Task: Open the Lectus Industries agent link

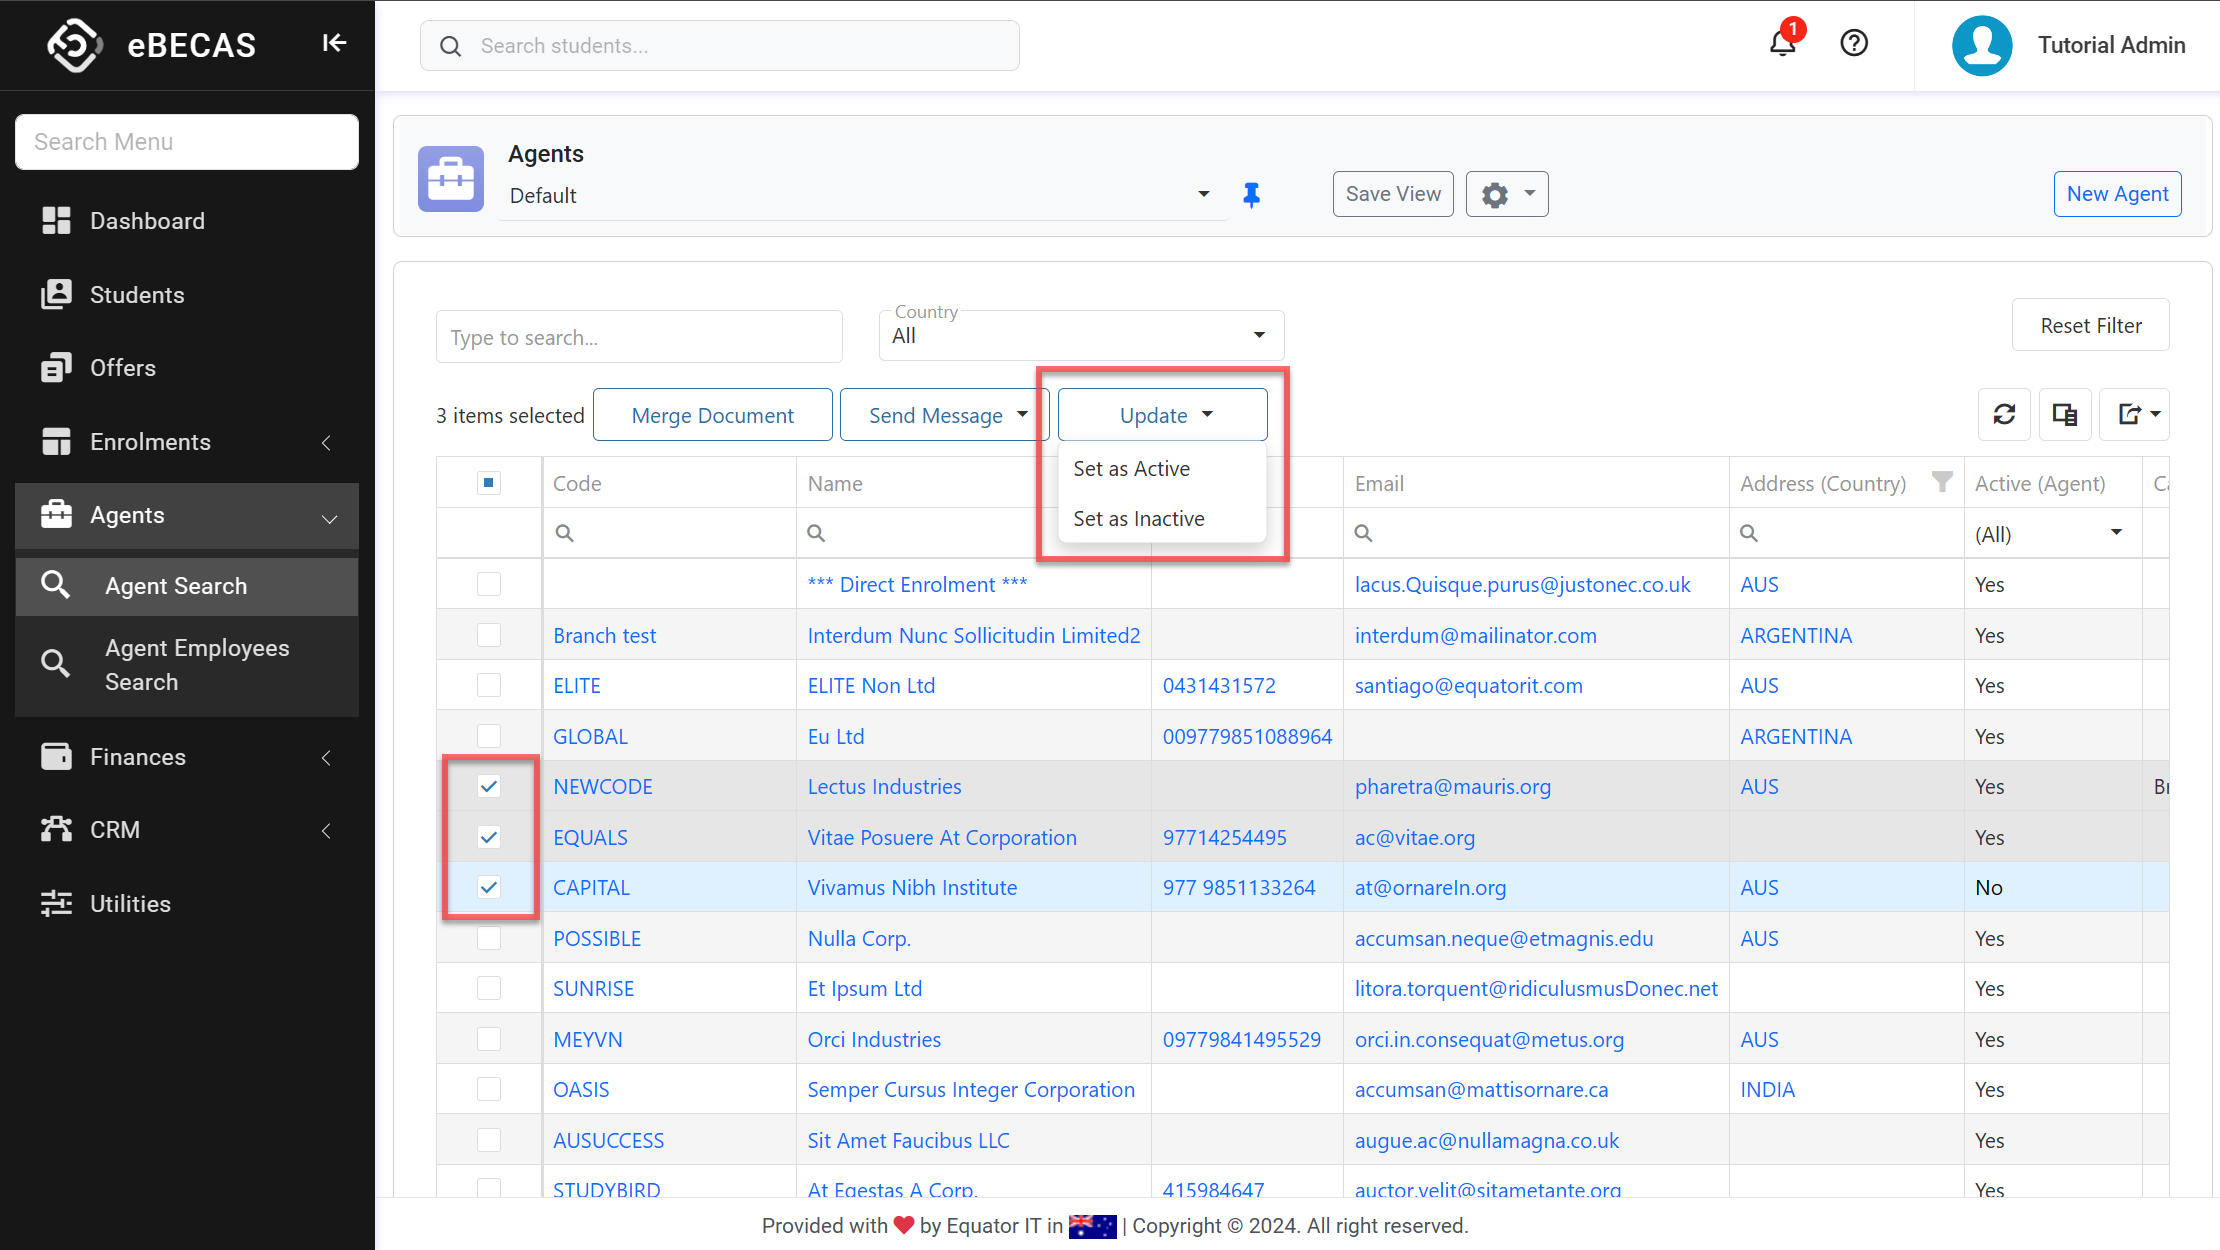Action: click(884, 787)
